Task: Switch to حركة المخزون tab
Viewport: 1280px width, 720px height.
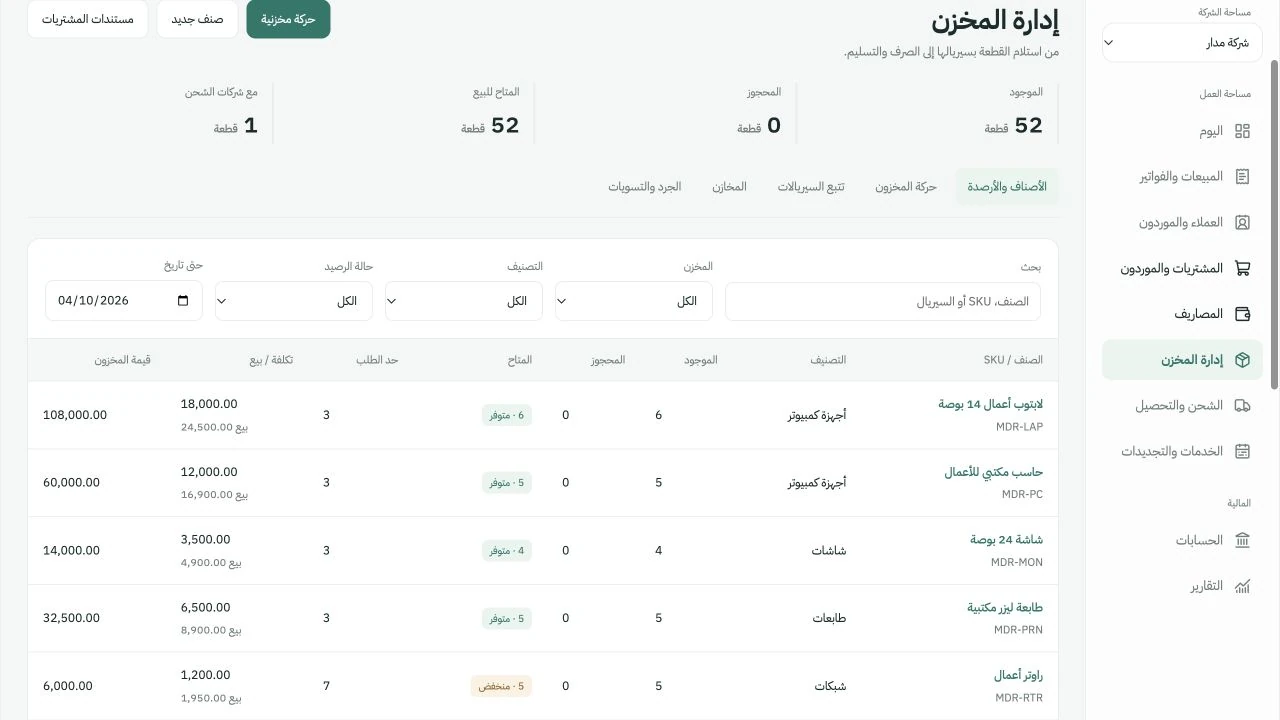Action: [x=906, y=187]
